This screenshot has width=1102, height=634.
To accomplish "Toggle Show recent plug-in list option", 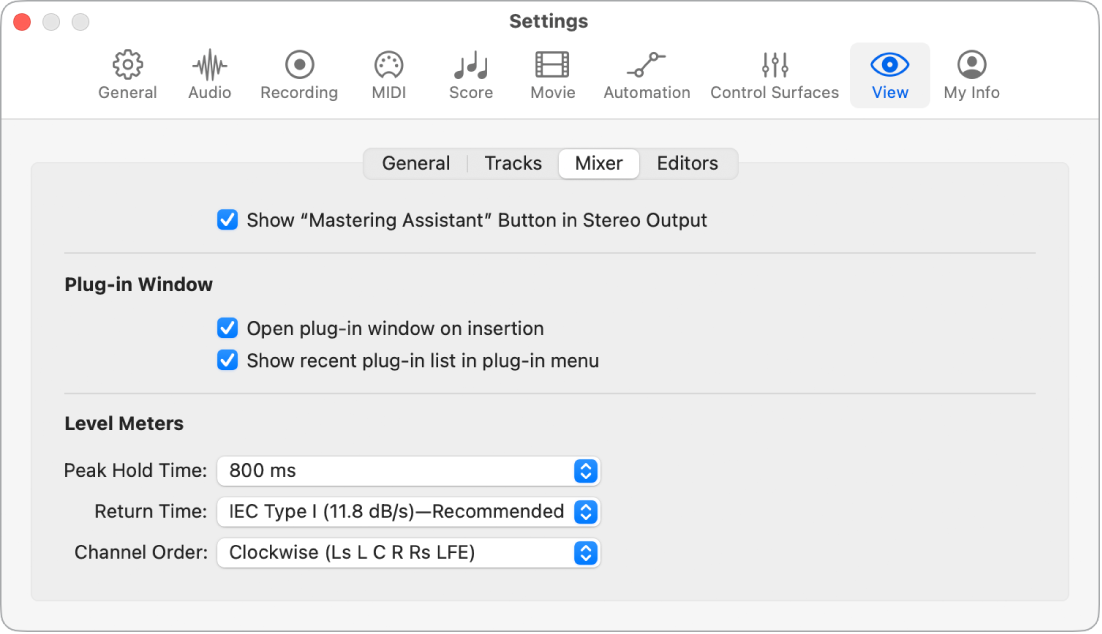I will click(227, 360).
